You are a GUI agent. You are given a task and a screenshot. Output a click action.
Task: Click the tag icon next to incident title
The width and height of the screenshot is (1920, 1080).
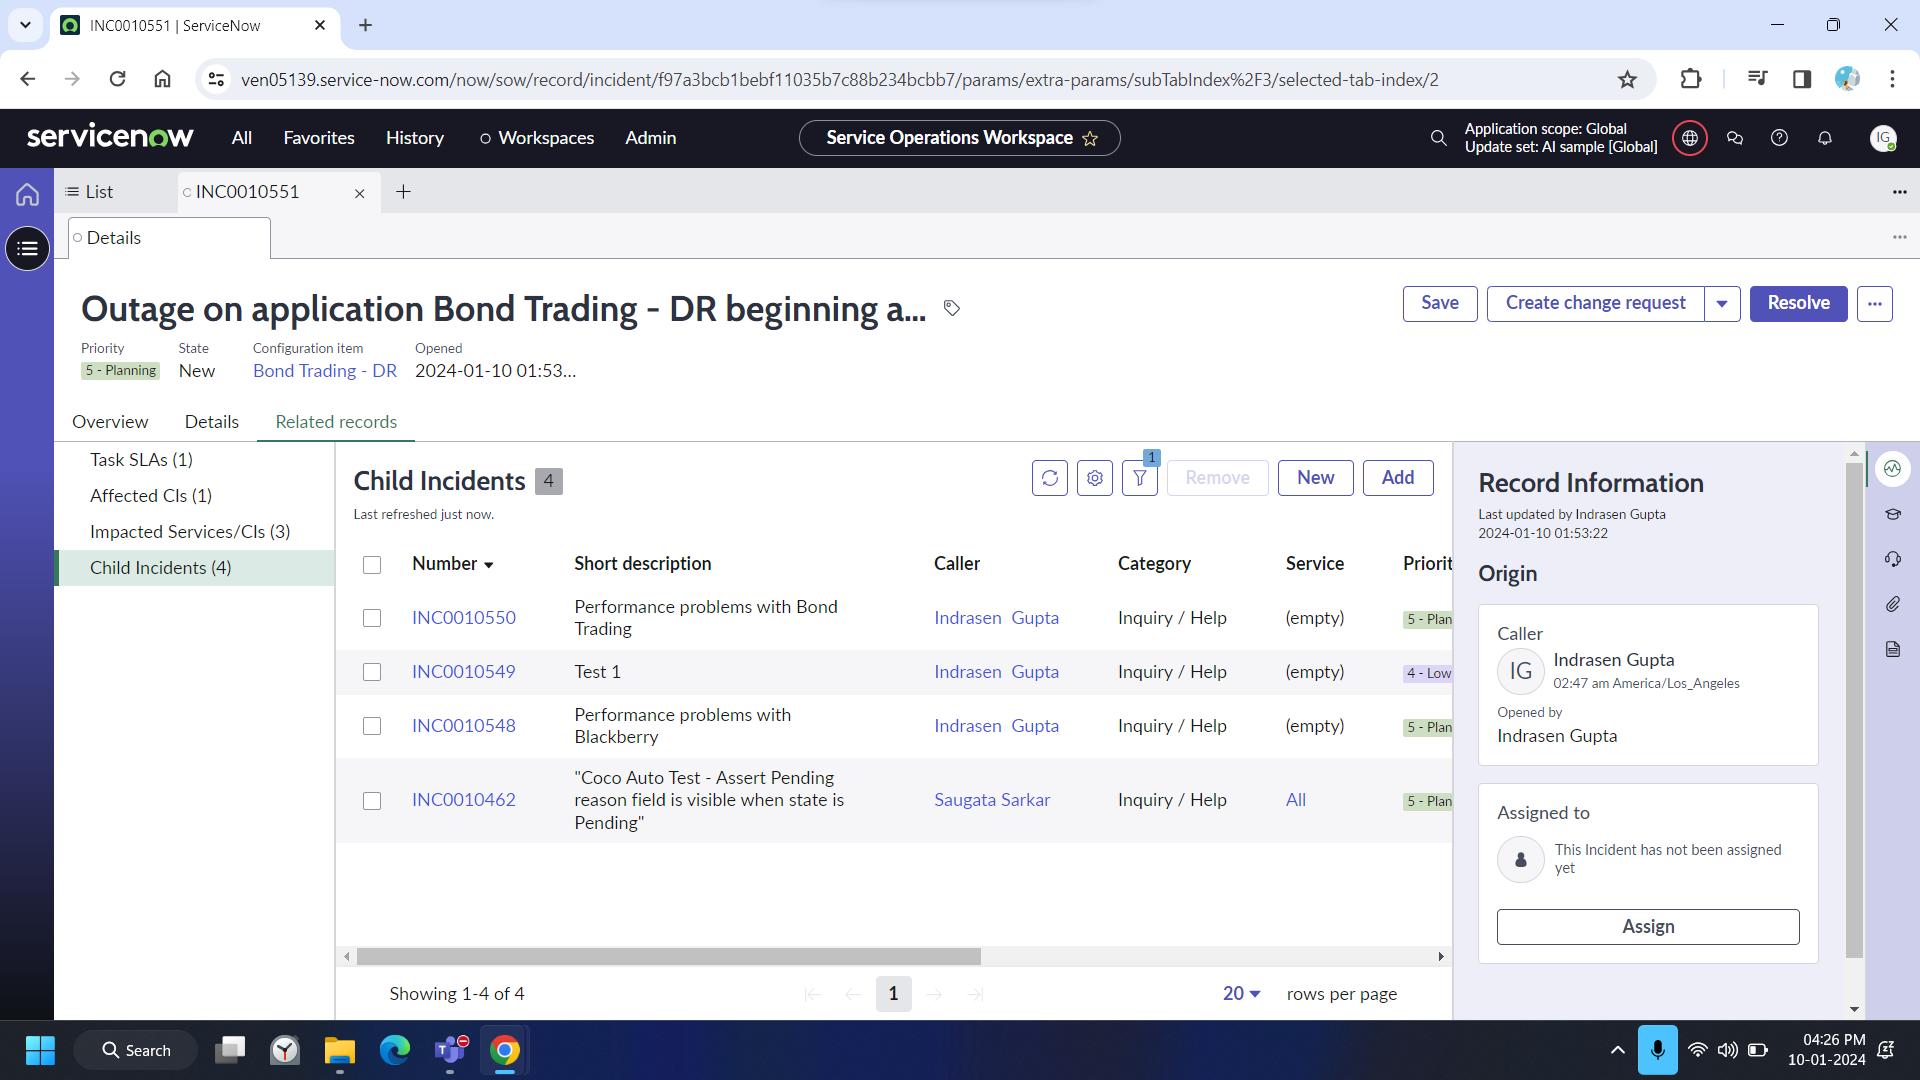(x=952, y=308)
